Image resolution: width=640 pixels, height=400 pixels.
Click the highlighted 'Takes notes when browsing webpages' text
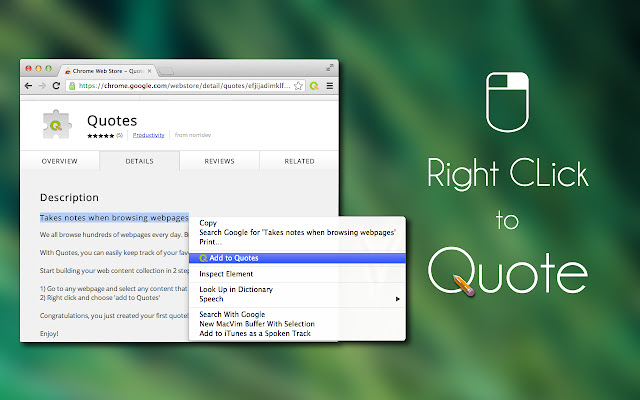[x=114, y=218]
